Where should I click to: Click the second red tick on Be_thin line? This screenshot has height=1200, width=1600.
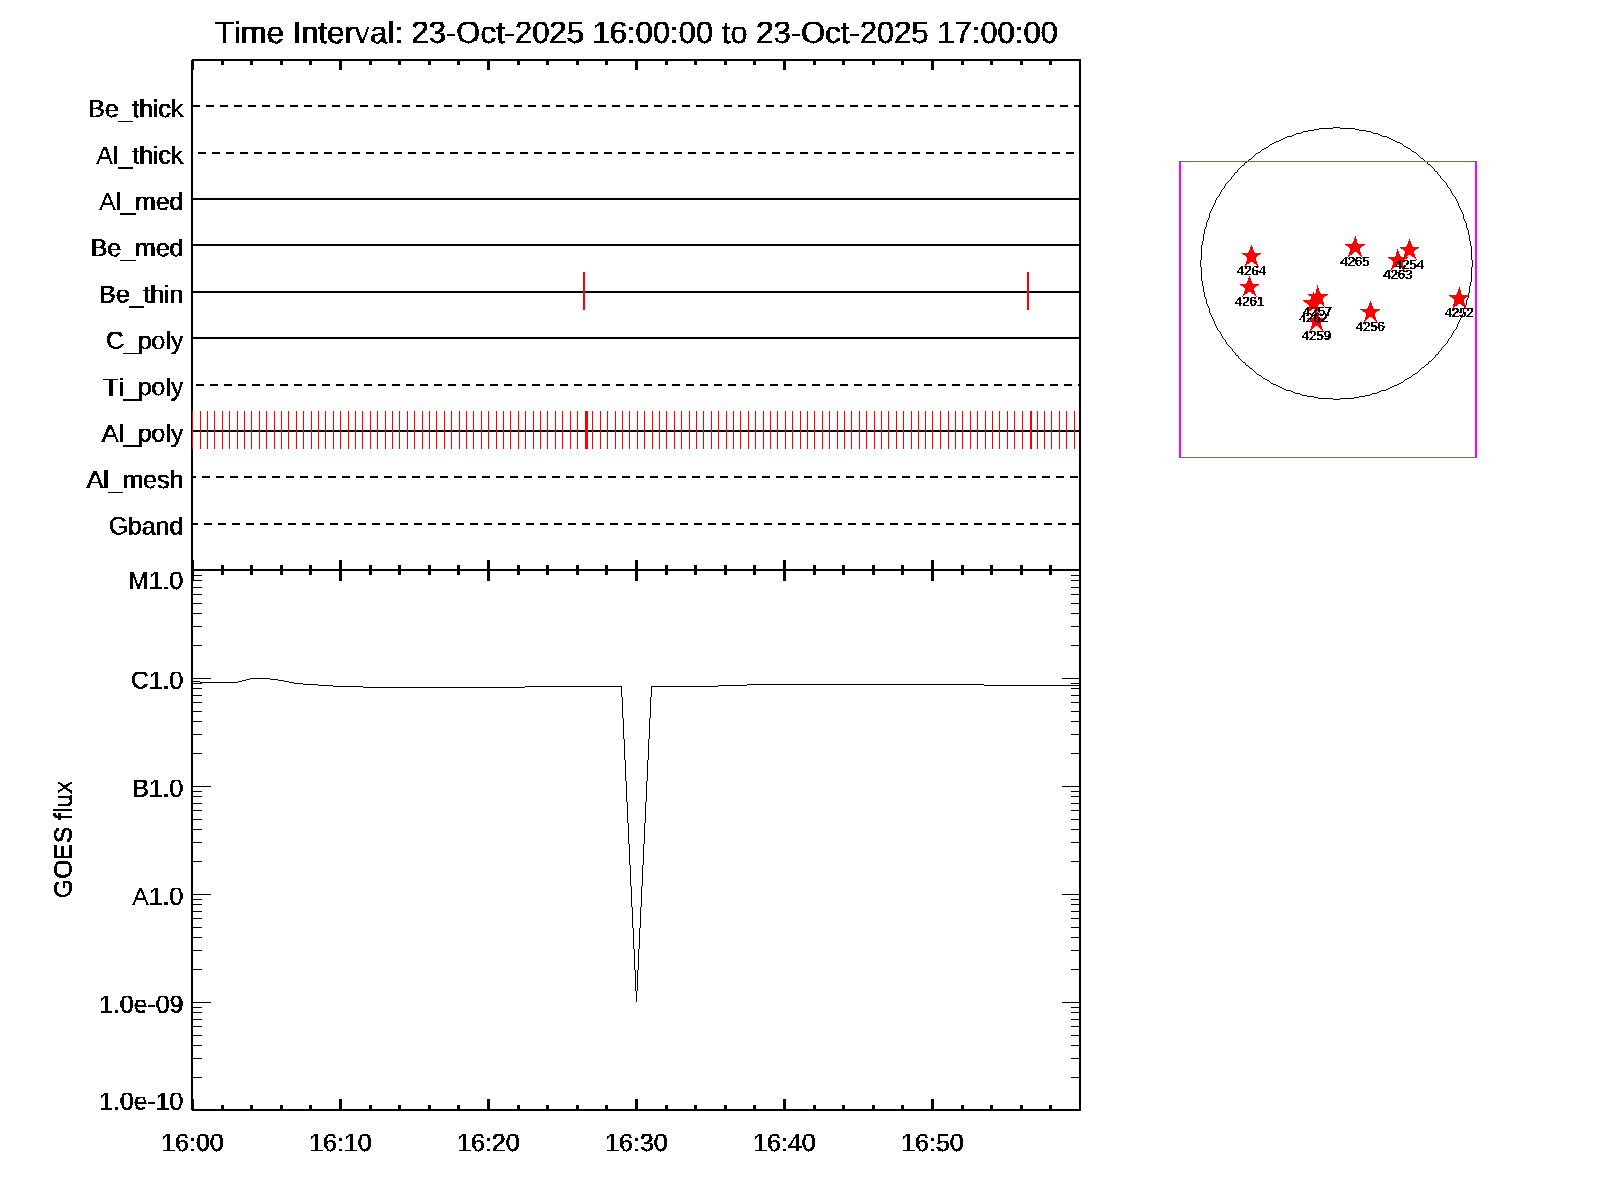[x=1028, y=291]
